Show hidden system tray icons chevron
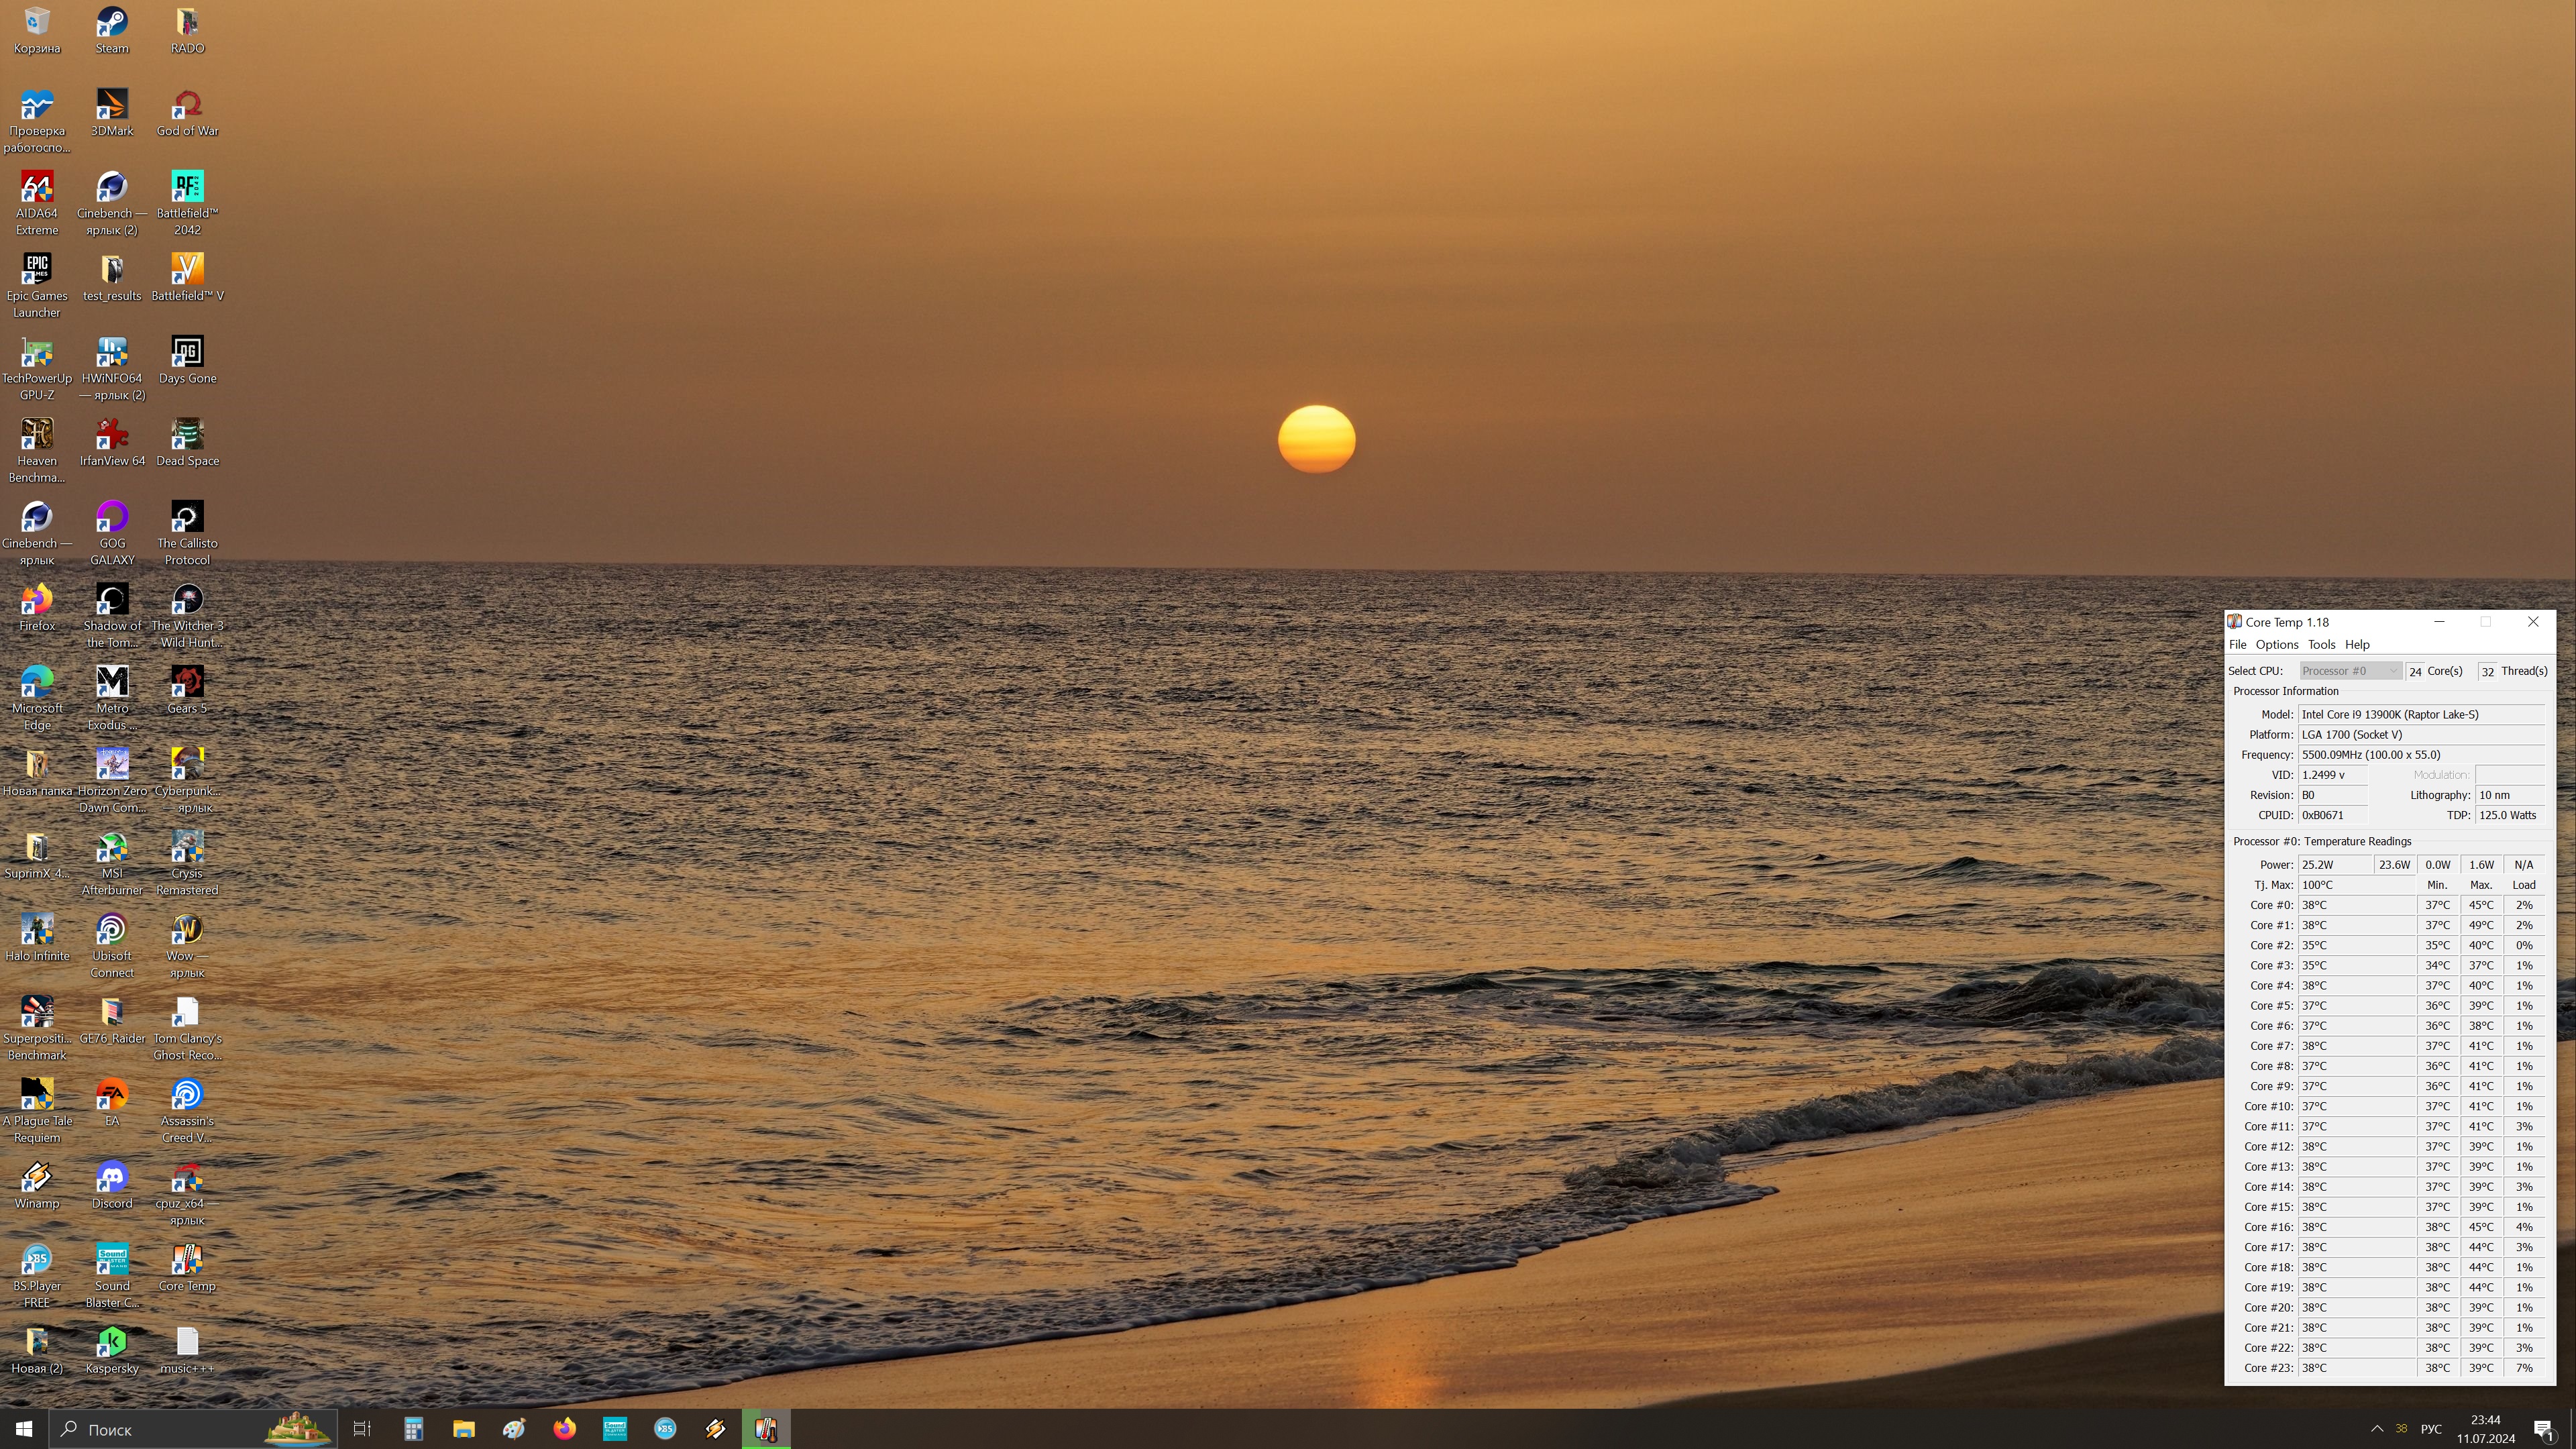Image resolution: width=2576 pixels, height=1449 pixels. [2376, 1429]
